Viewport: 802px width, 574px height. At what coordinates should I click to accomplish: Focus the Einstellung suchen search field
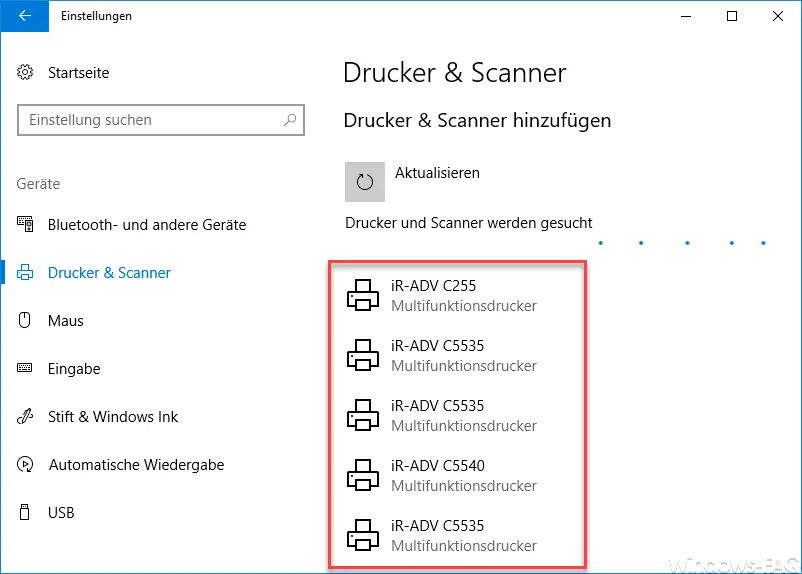161,120
